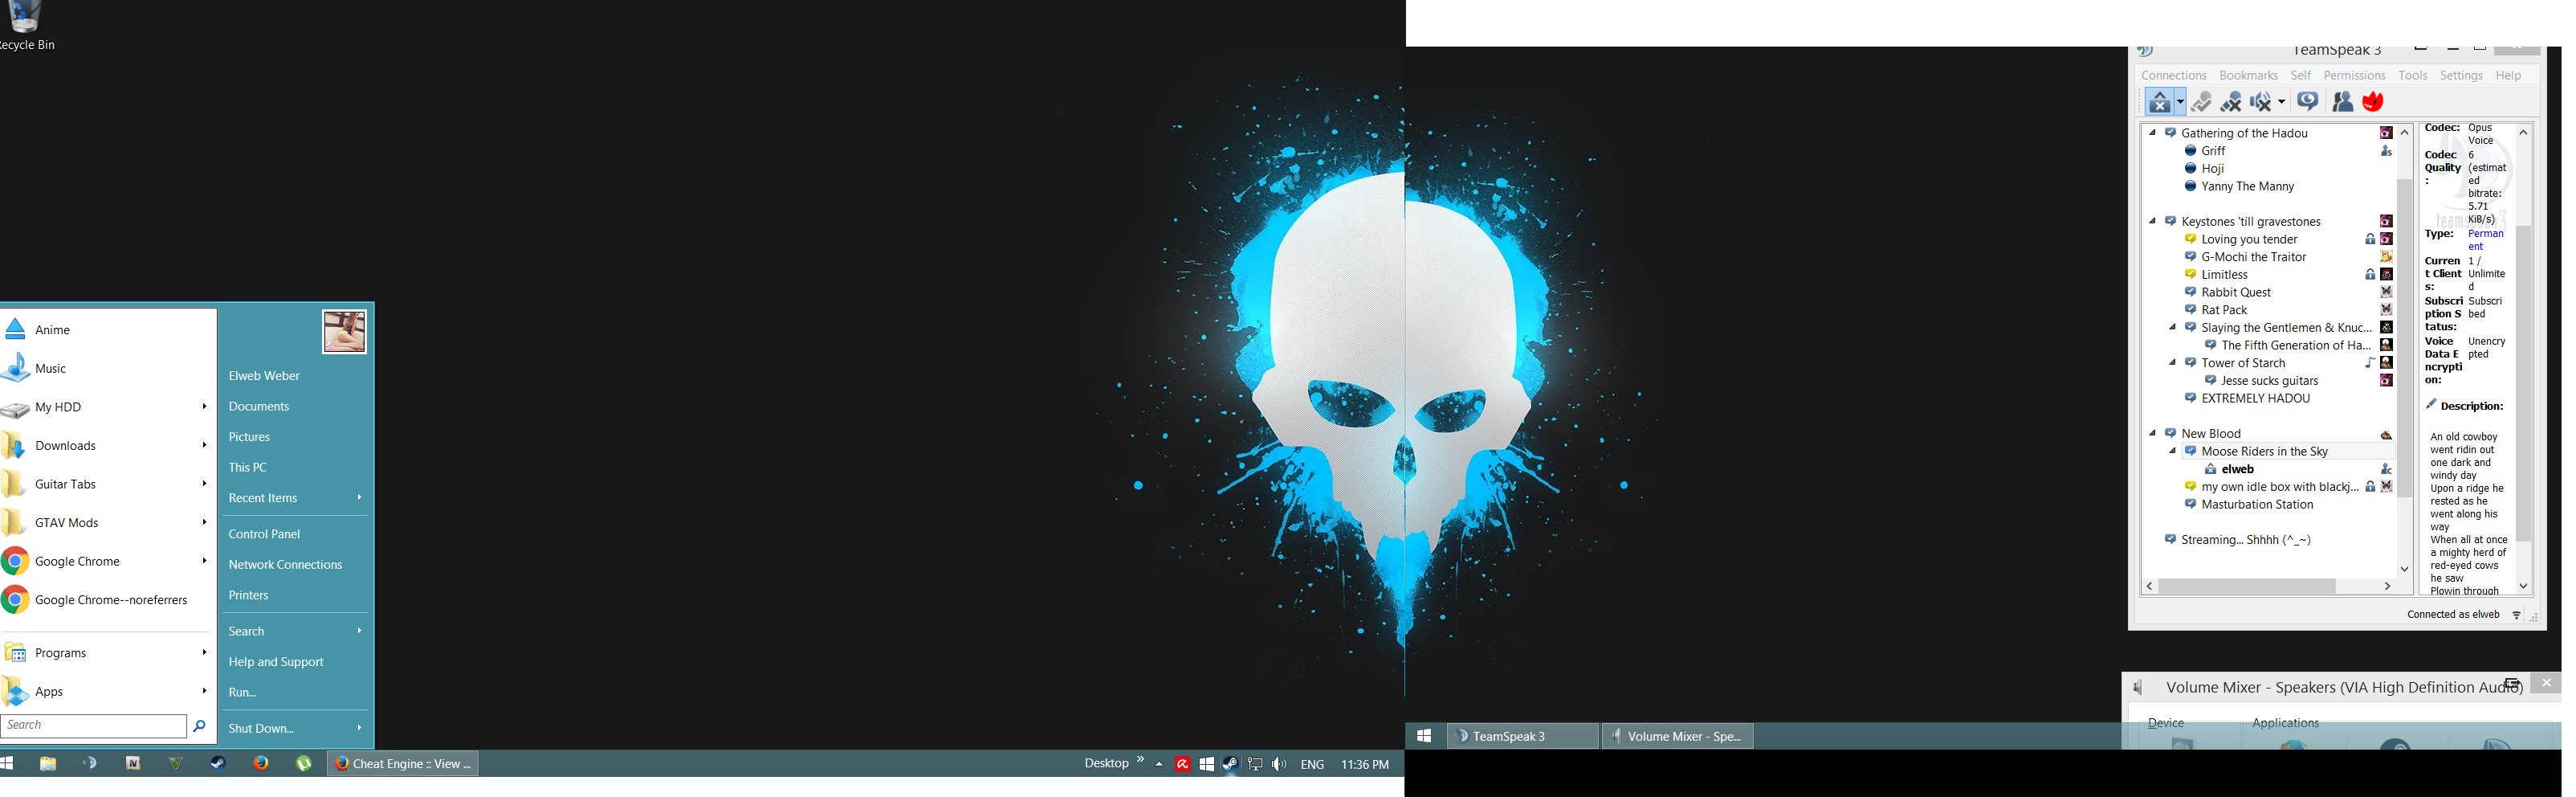Toggle the activate microphone icon in TeamSpeak toolbar
Screen dimensions: 2576x797
[x=2201, y=102]
